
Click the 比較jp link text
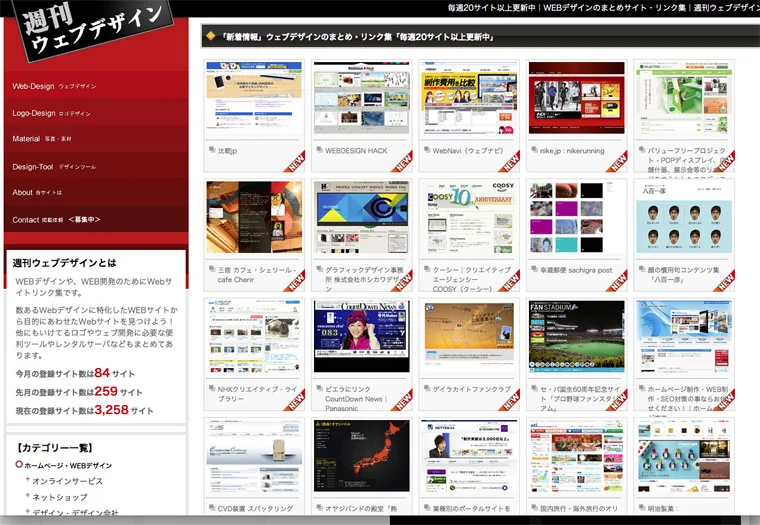(227, 151)
